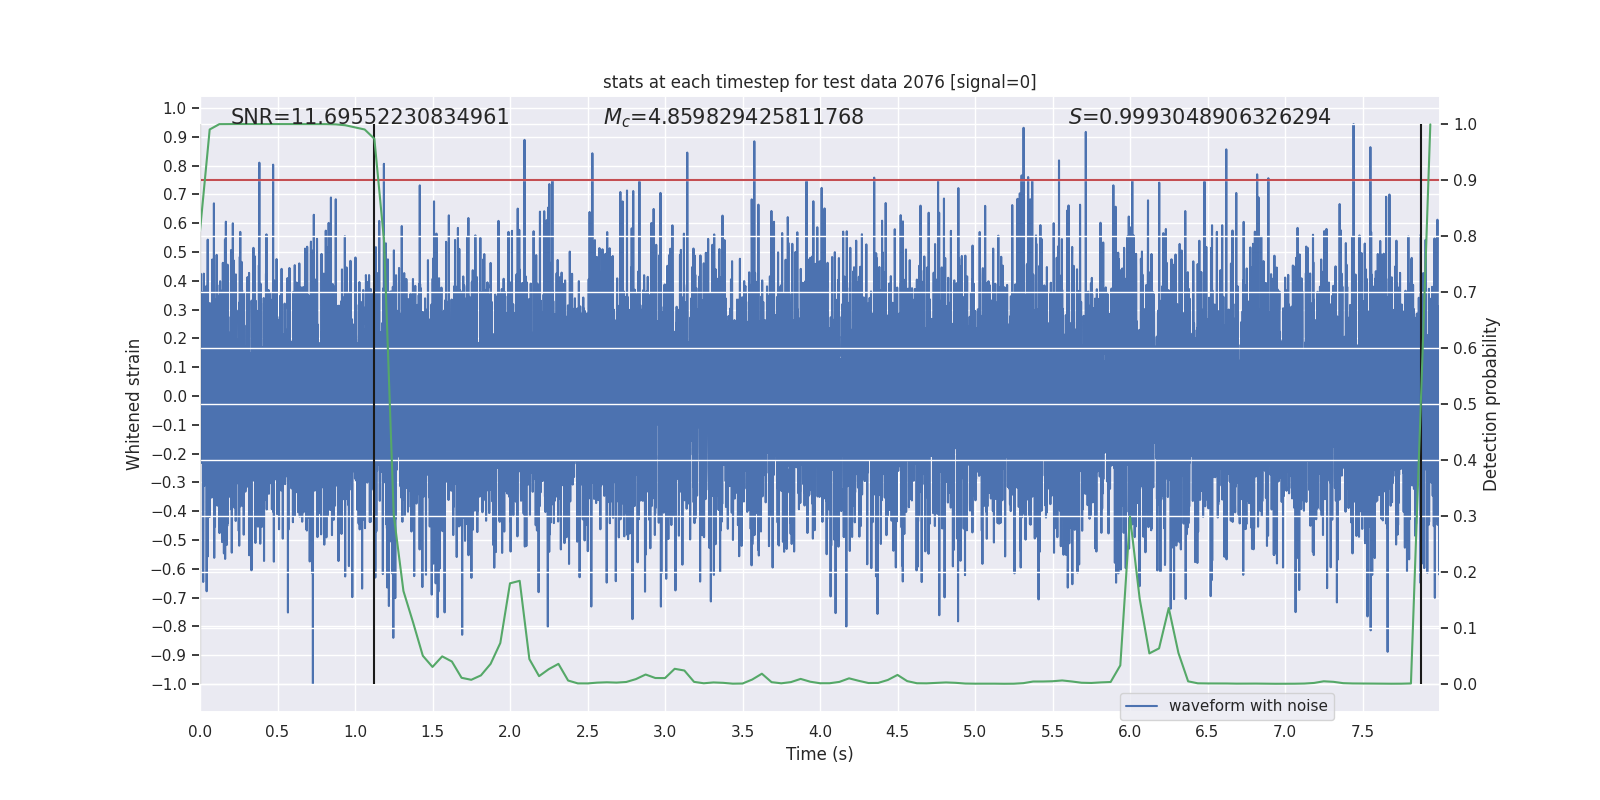Click the x-axis tick label 4.0
Viewport: 1600px width, 800px height.
pyautogui.click(x=820, y=731)
